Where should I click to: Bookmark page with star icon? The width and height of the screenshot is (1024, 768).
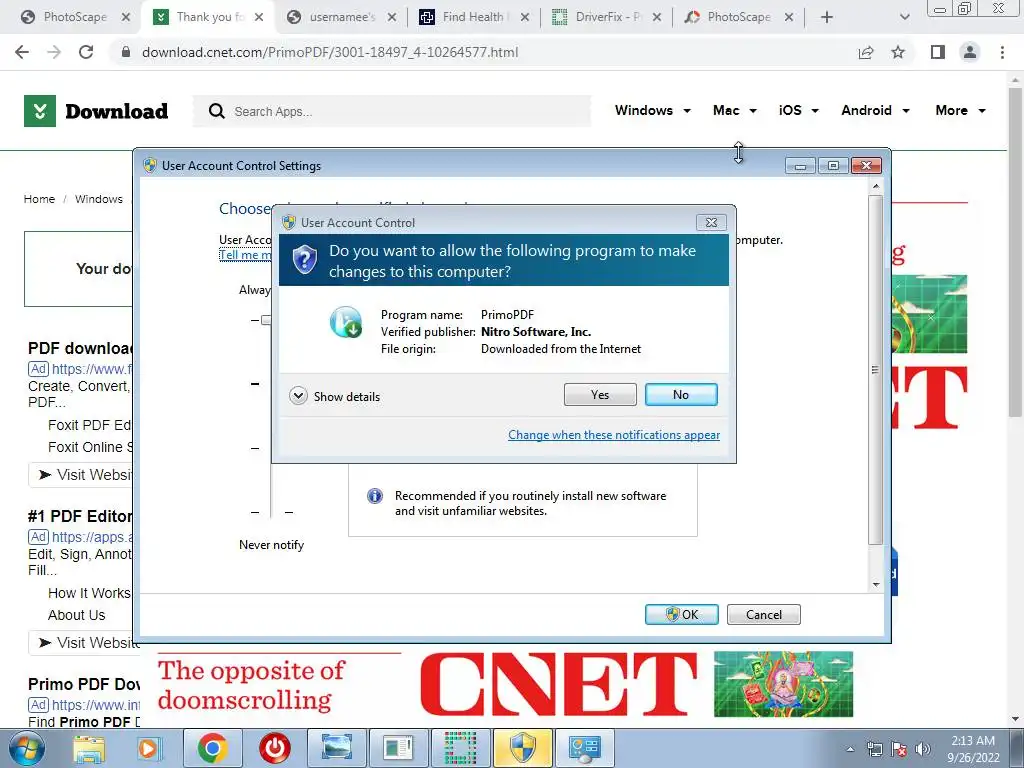(899, 52)
